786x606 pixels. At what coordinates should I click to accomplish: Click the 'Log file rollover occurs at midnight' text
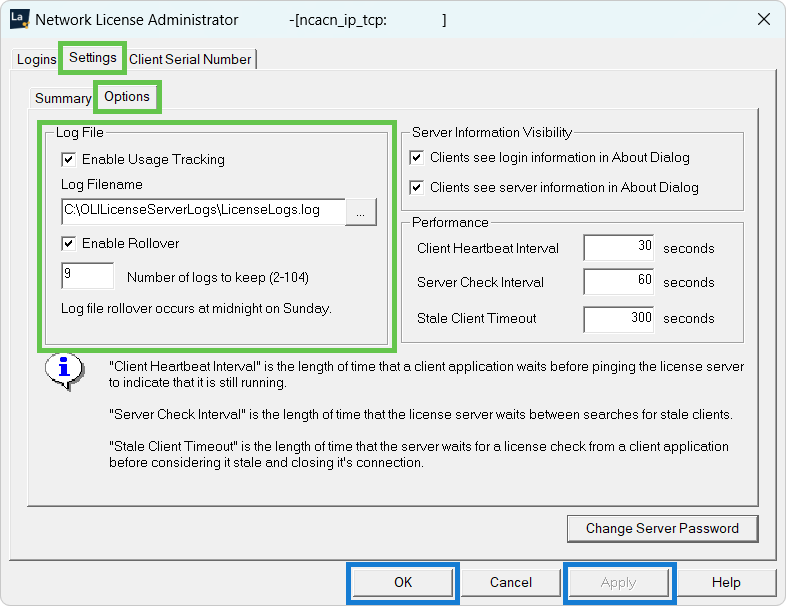pyautogui.click(x=196, y=308)
